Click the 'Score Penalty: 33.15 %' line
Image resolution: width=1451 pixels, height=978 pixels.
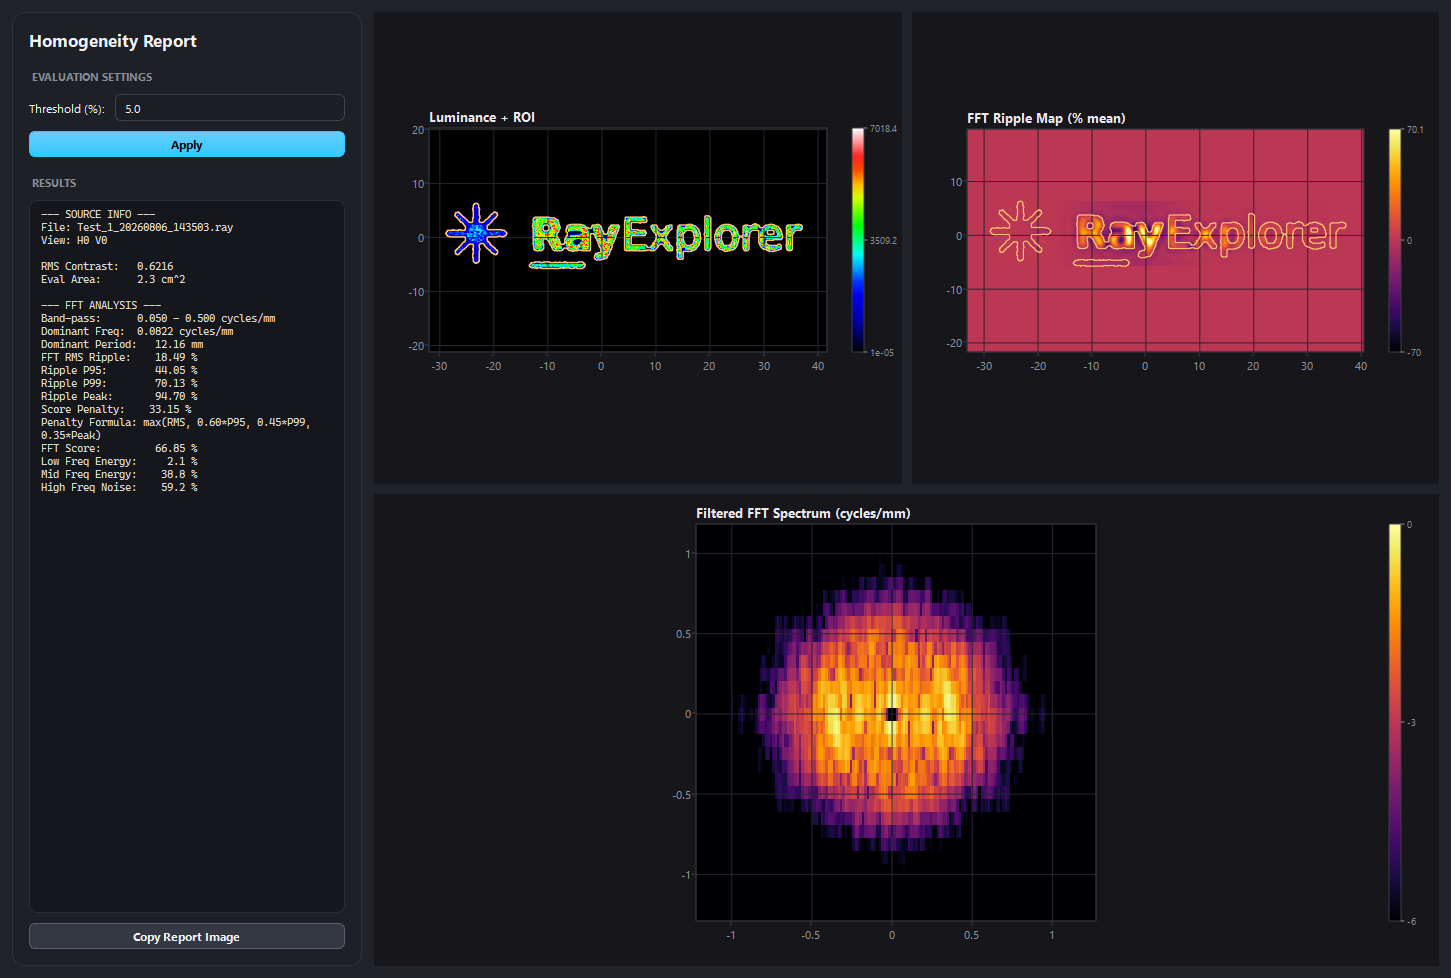click(x=116, y=409)
